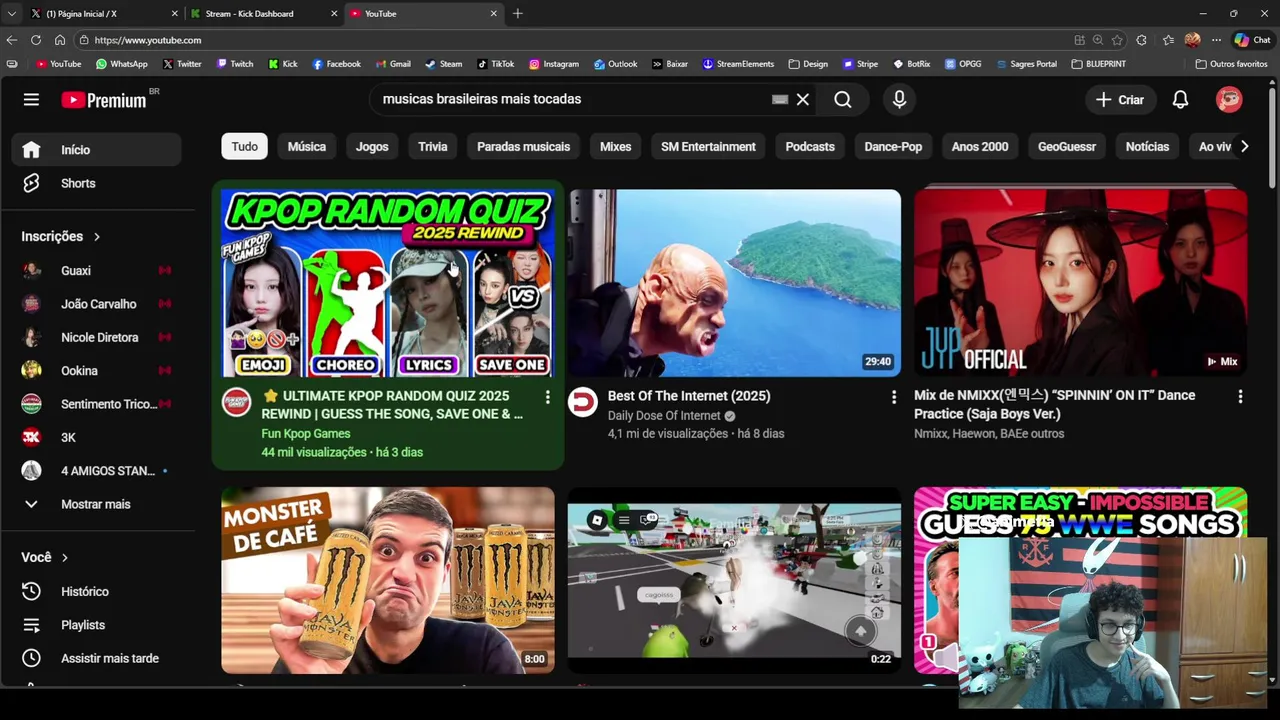Go back with the browser back arrow

tap(12, 40)
